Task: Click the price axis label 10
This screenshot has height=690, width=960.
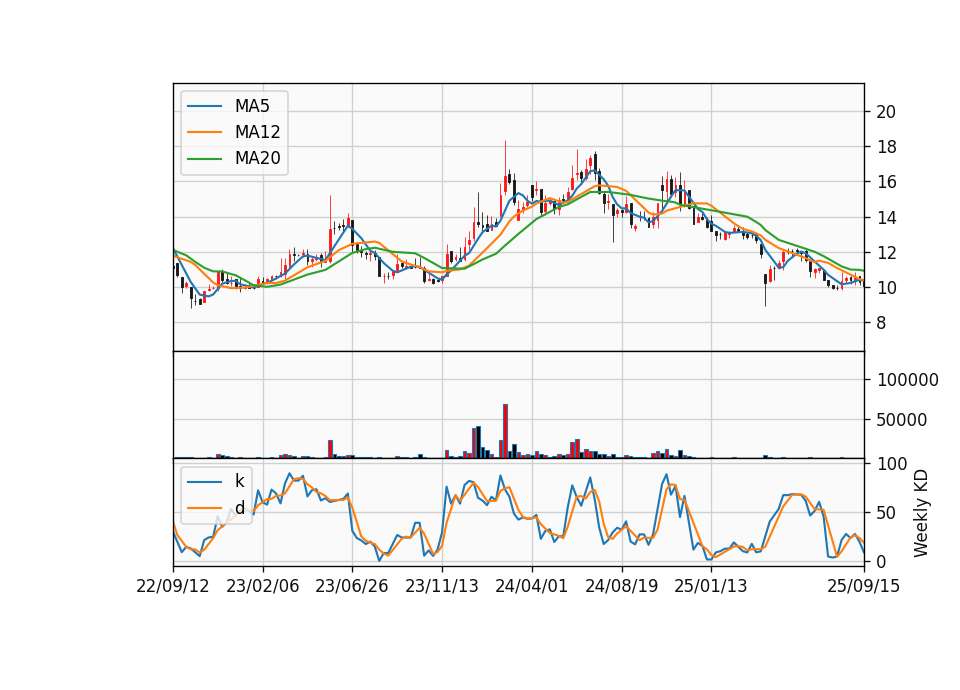Action: [886, 288]
